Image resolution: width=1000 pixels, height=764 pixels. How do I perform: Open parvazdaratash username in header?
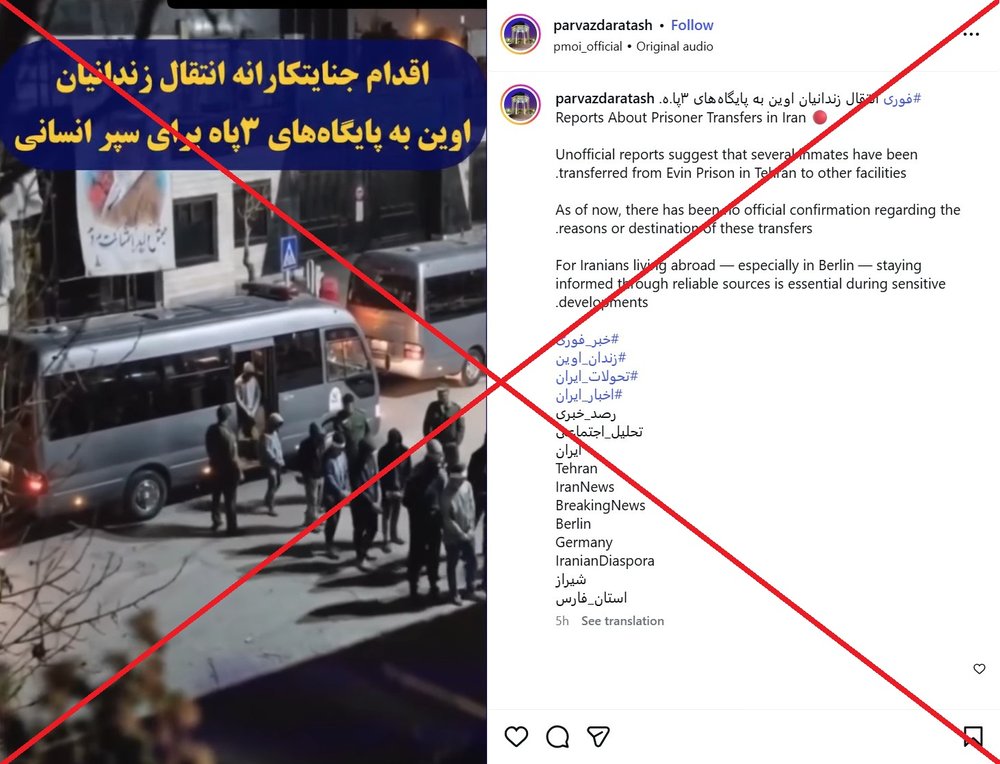tap(603, 26)
